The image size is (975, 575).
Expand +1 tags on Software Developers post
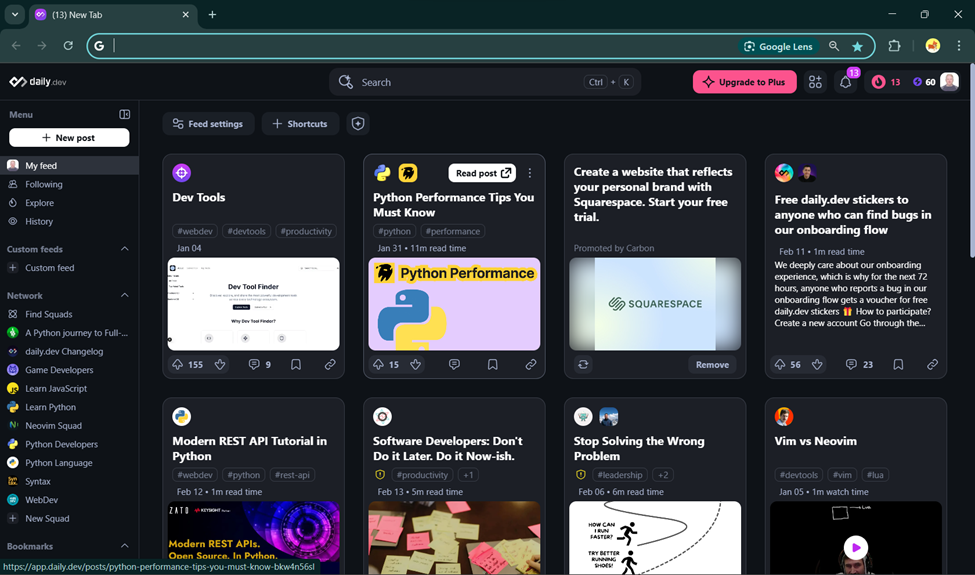468,475
